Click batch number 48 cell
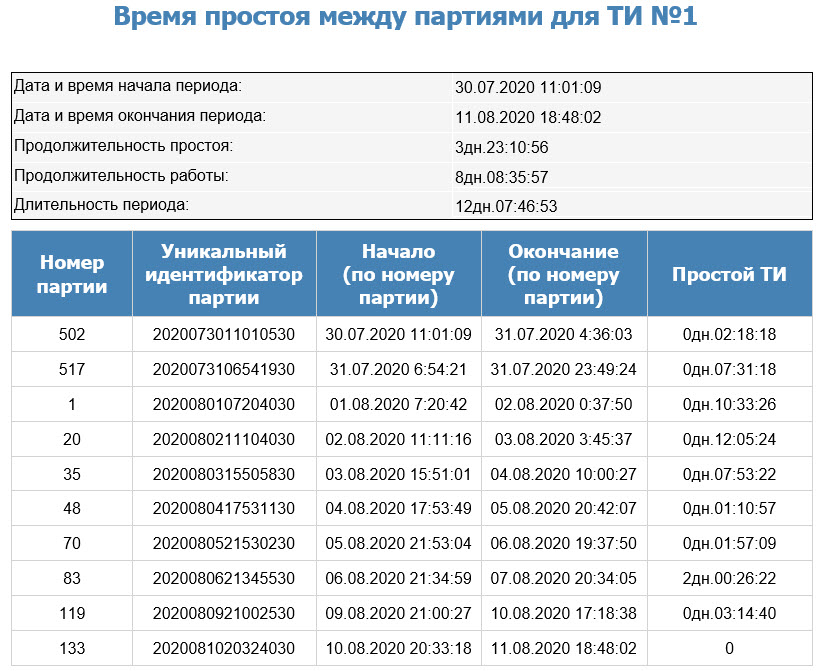818x671 pixels. [72, 509]
